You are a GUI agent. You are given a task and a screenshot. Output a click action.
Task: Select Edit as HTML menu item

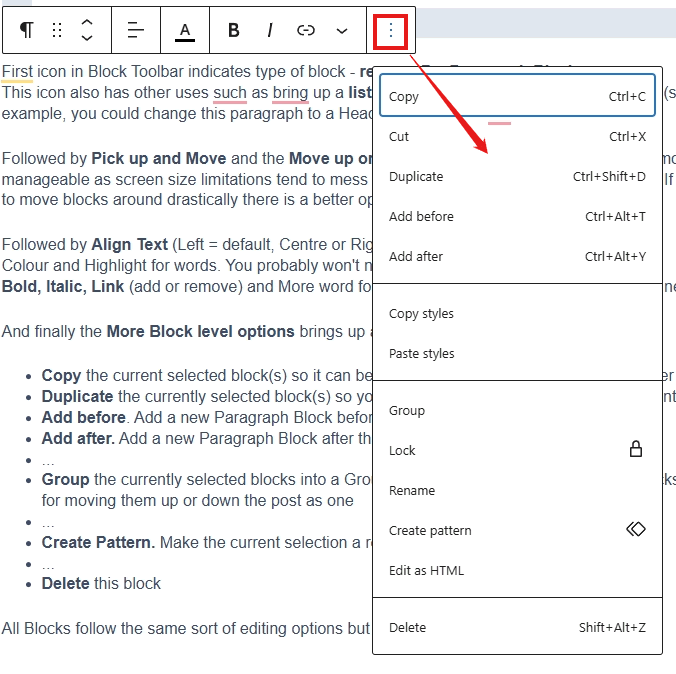517,571
